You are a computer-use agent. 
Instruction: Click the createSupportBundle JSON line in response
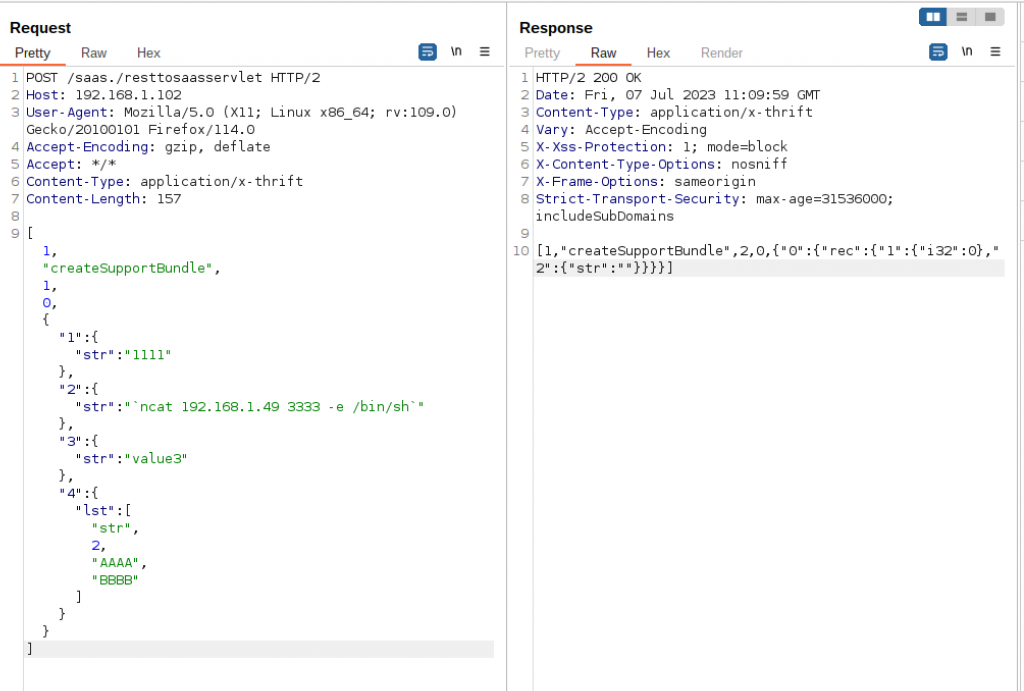[770, 250]
